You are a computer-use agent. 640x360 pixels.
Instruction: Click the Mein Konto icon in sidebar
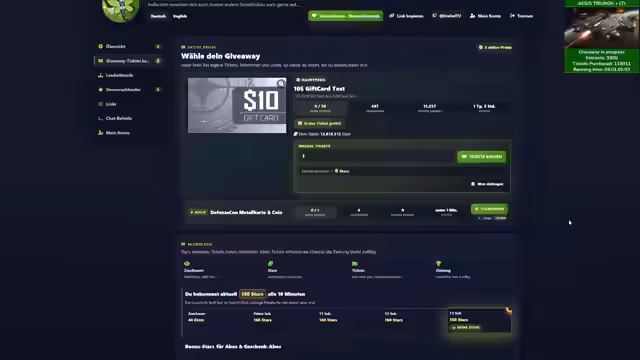coord(100,133)
